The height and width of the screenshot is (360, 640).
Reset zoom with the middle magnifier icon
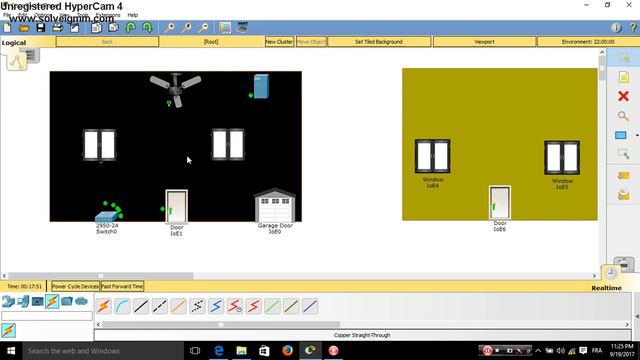pos(186,28)
